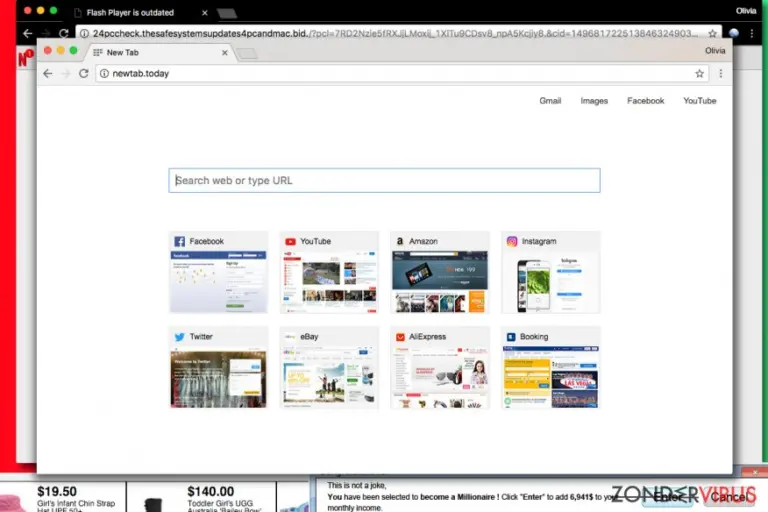Image resolution: width=768 pixels, height=512 pixels.
Task: Reload the newtab.today page
Action: tap(84, 73)
